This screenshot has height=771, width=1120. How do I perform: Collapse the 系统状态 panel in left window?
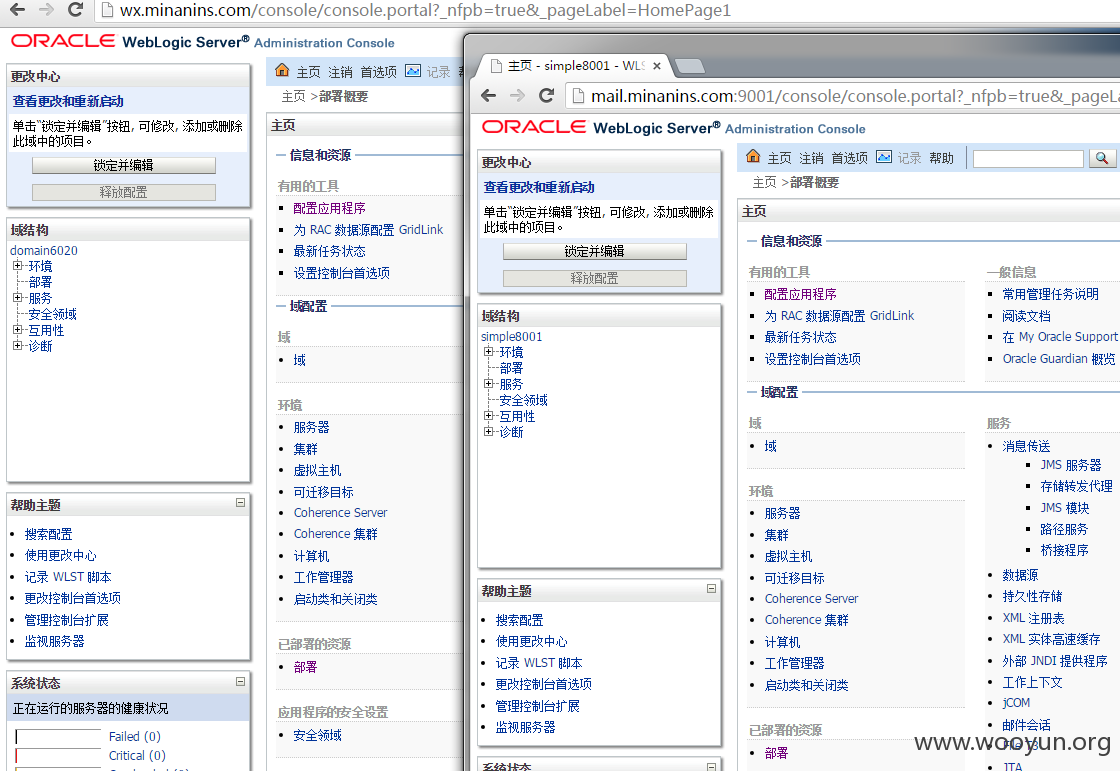pyautogui.click(x=241, y=681)
